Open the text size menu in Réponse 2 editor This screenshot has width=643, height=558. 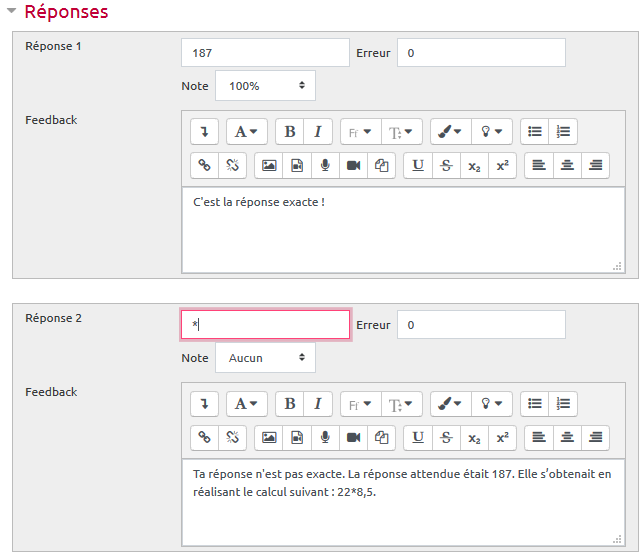pyautogui.click(x=403, y=403)
